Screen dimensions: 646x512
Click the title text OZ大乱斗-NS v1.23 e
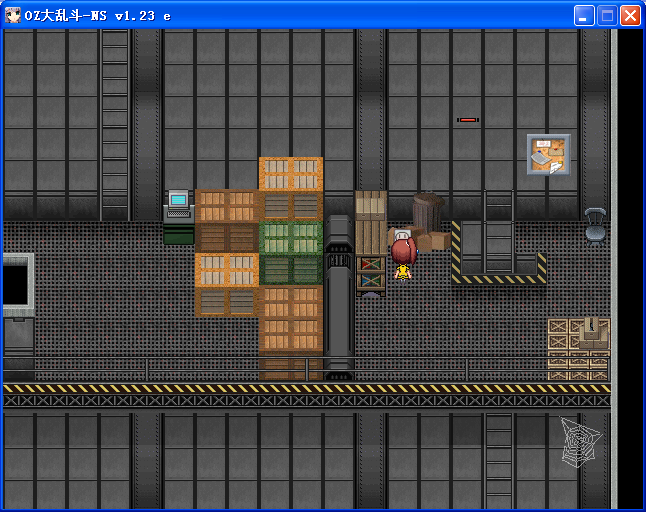pos(98,16)
